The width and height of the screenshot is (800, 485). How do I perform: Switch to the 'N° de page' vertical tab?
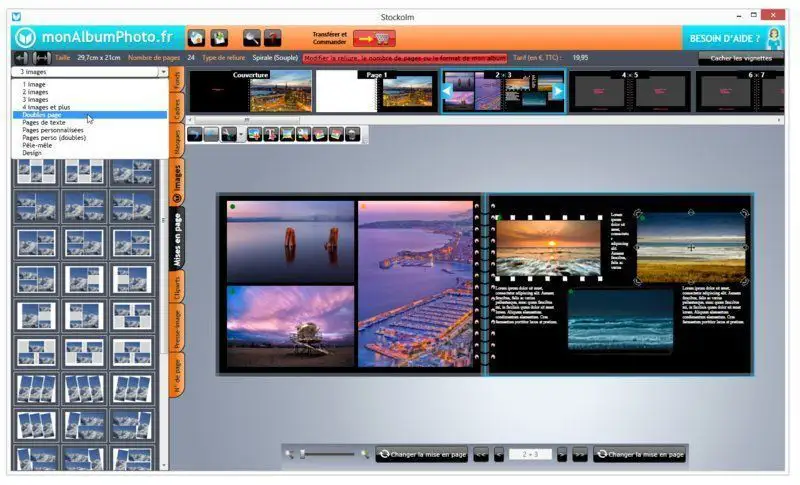[x=177, y=376]
